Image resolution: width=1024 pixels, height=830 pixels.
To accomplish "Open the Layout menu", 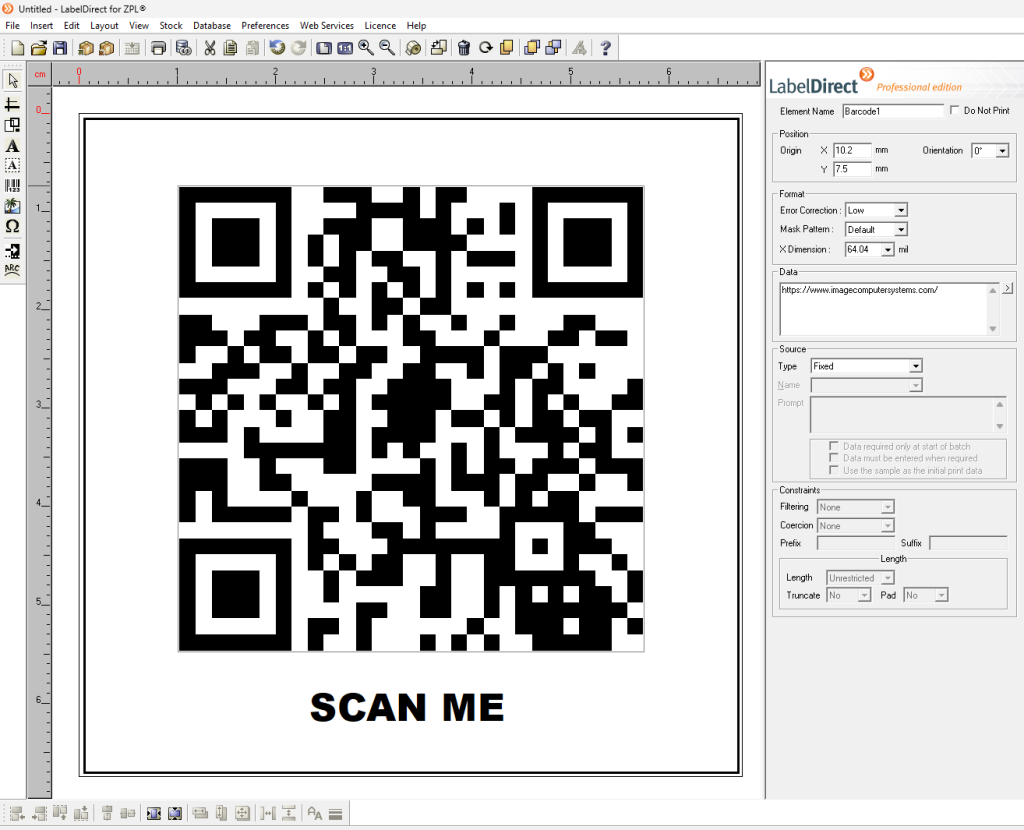I will pos(104,25).
